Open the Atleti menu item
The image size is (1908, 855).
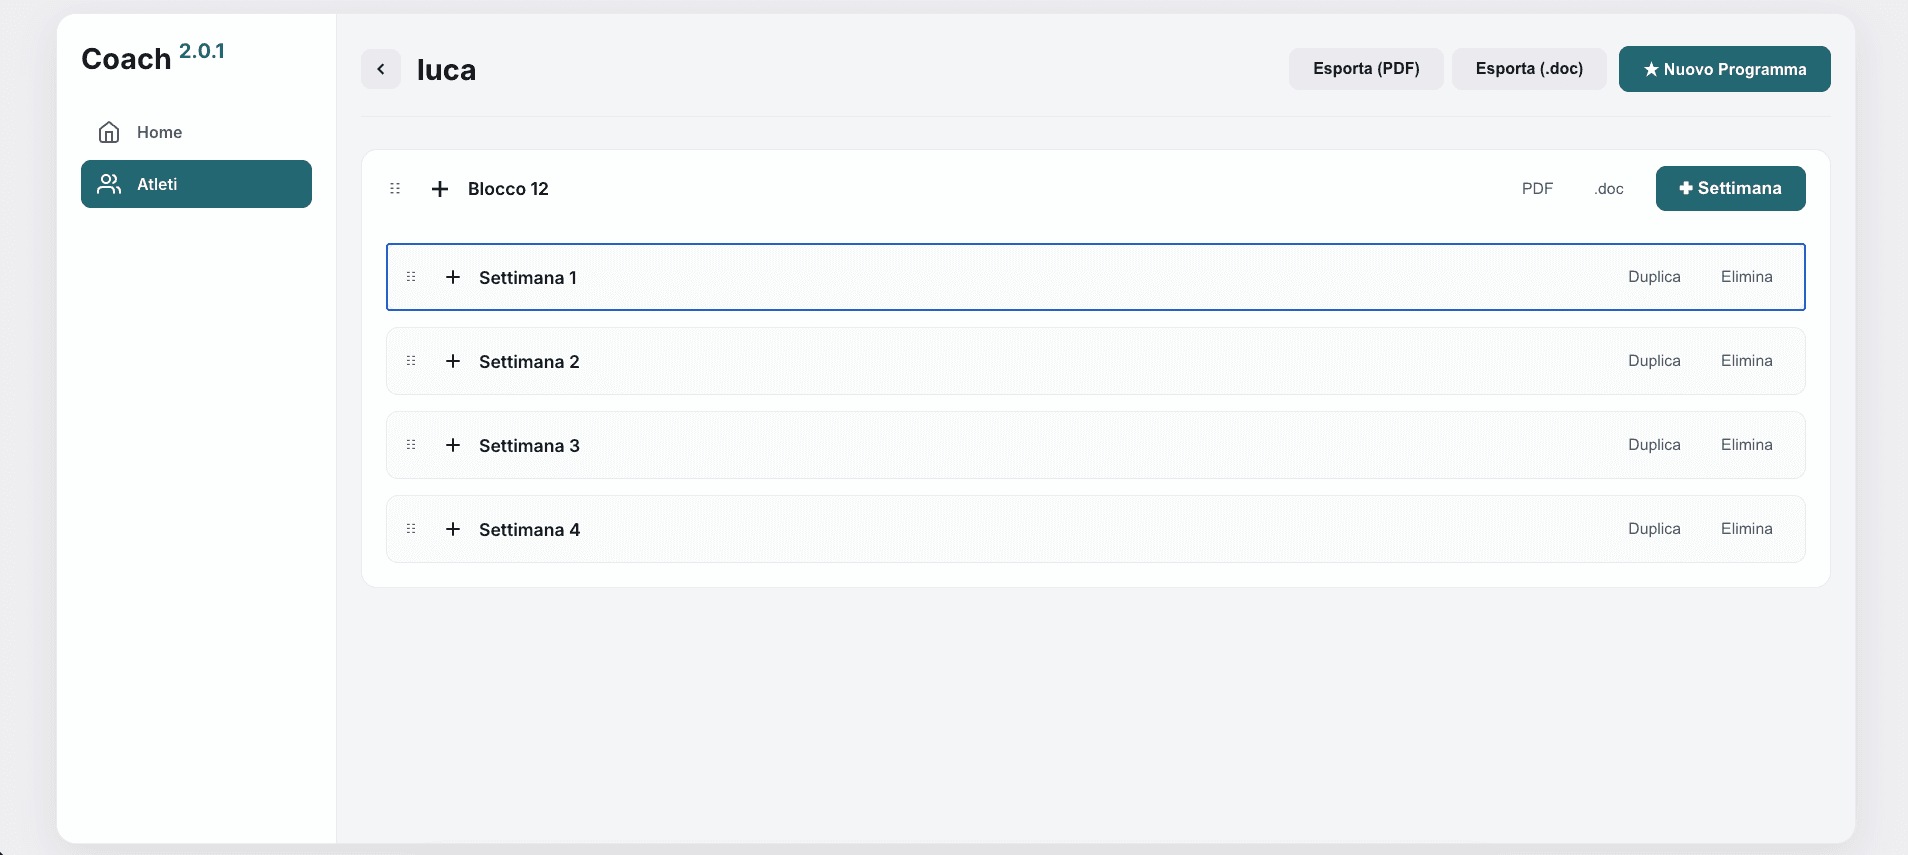point(196,184)
